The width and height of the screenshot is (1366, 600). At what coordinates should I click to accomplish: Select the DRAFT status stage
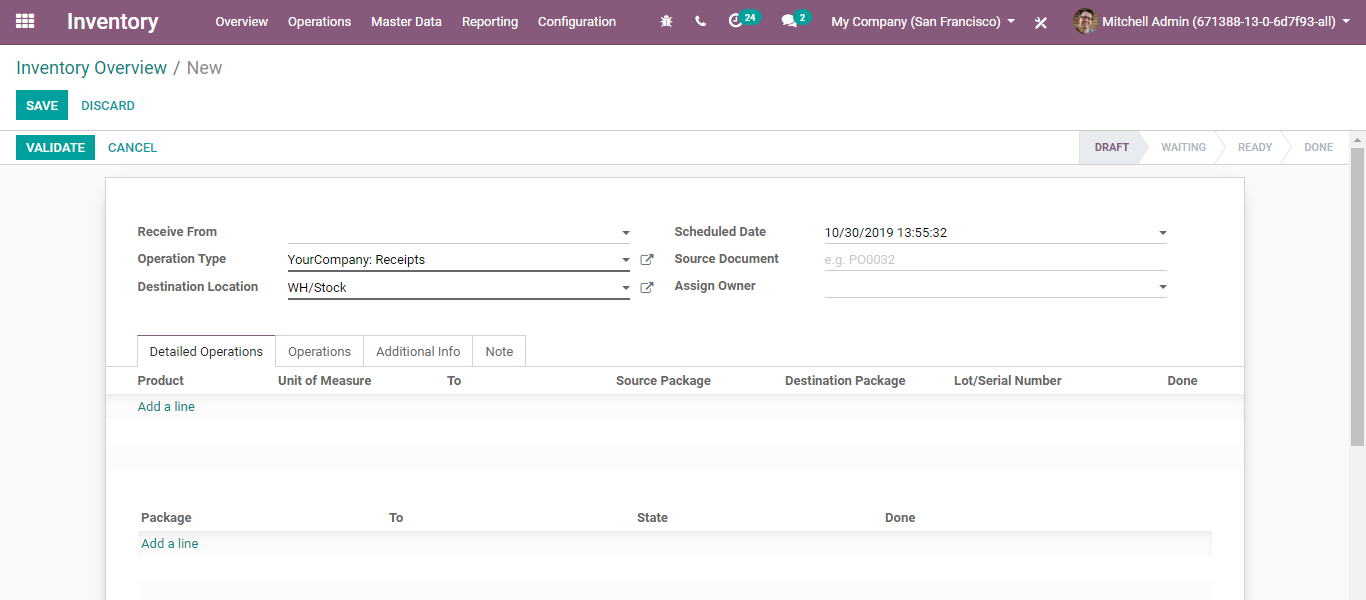pyautogui.click(x=1111, y=147)
